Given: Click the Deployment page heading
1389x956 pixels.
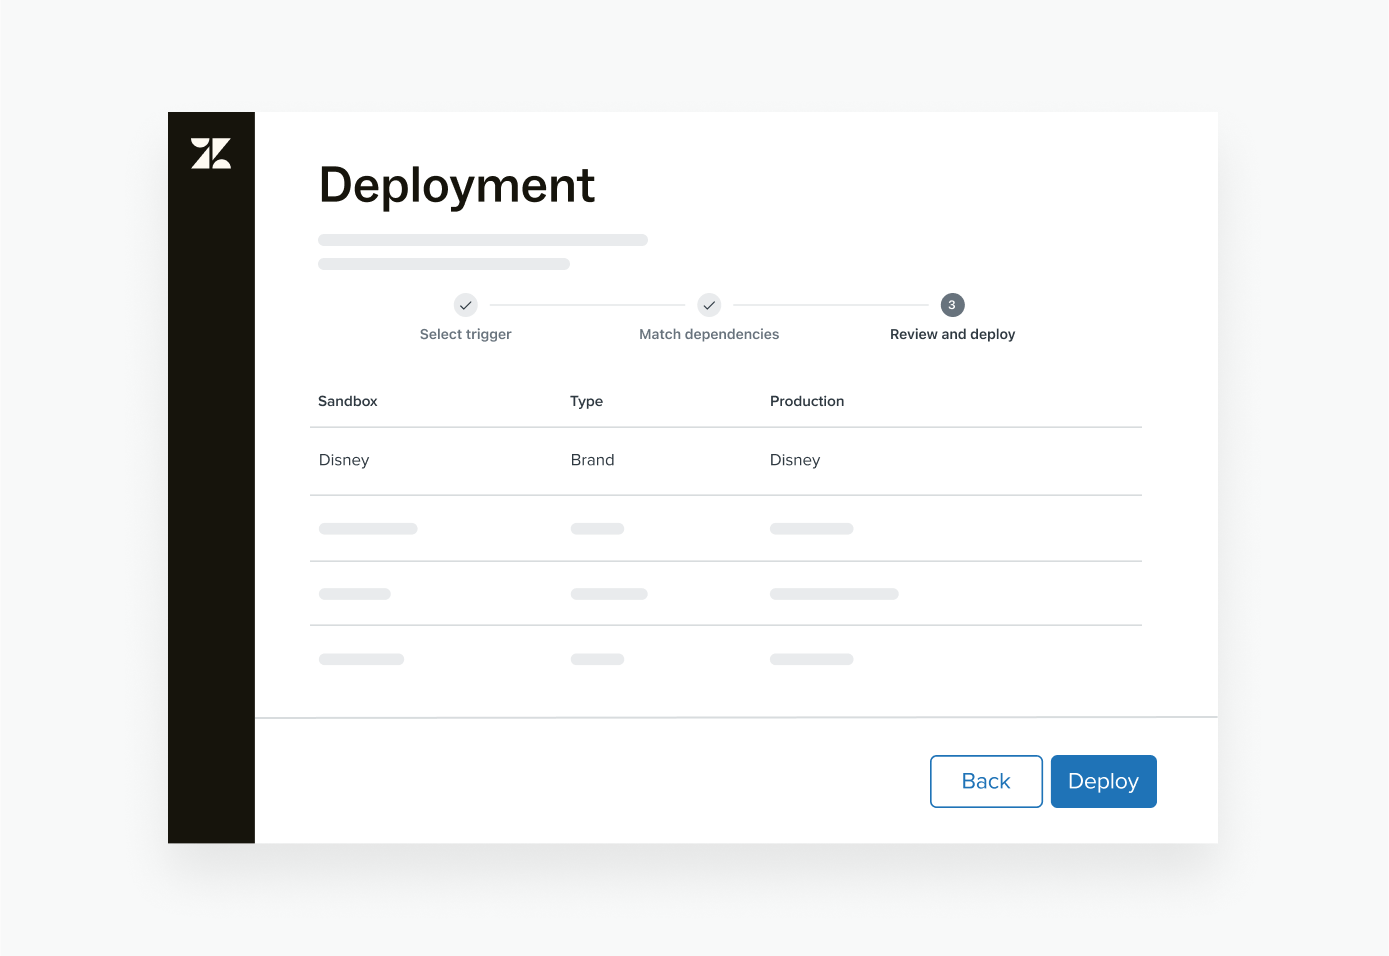Looking at the screenshot, I should pyautogui.click(x=456, y=186).
